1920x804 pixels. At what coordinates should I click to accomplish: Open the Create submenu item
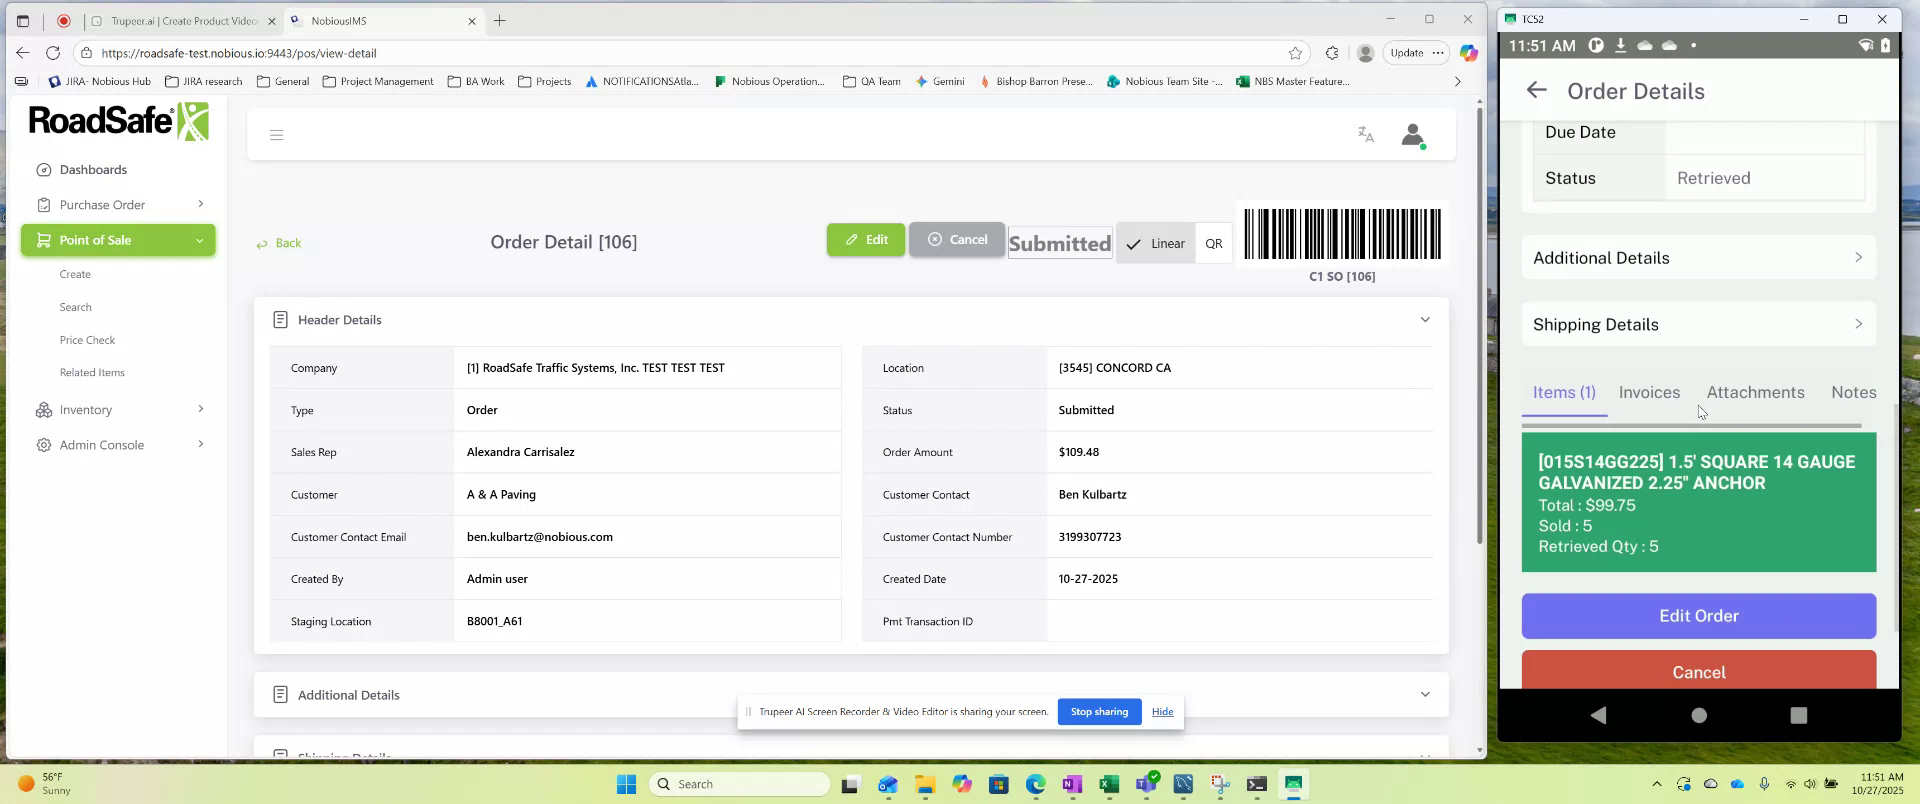[x=75, y=274]
